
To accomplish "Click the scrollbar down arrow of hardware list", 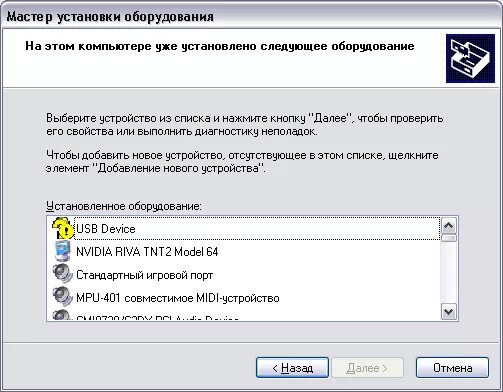I will tap(449, 312).
